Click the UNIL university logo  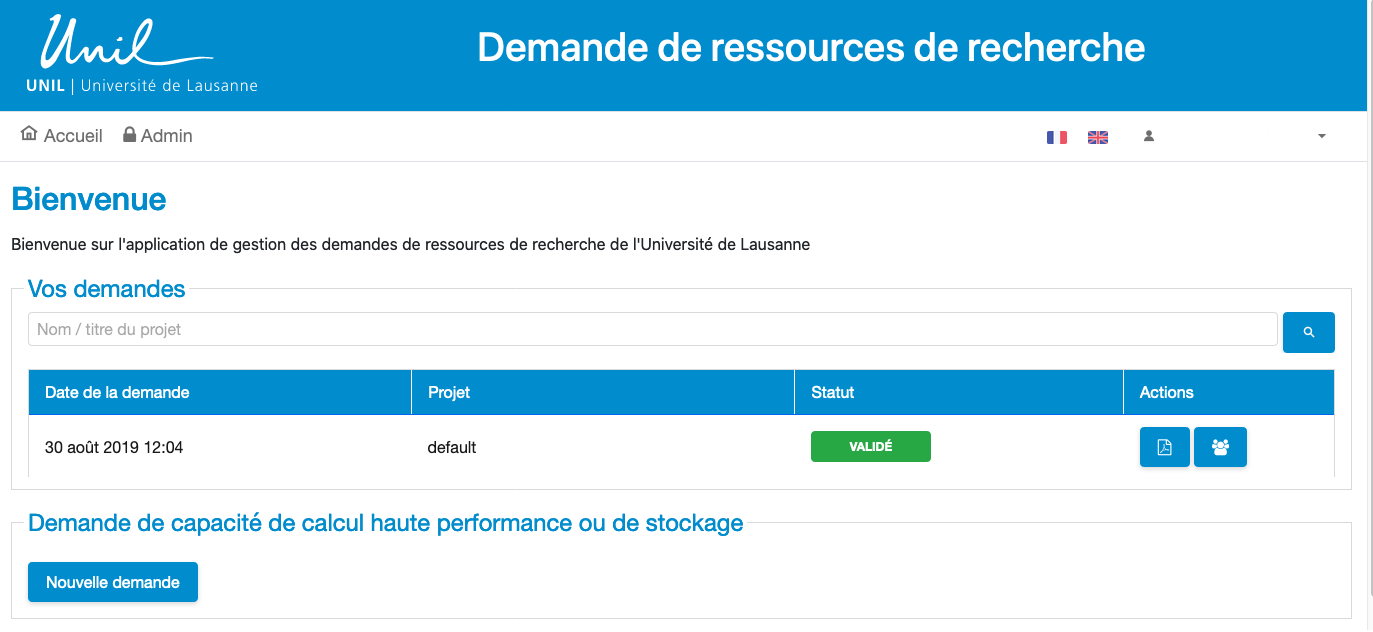[140, 57]
